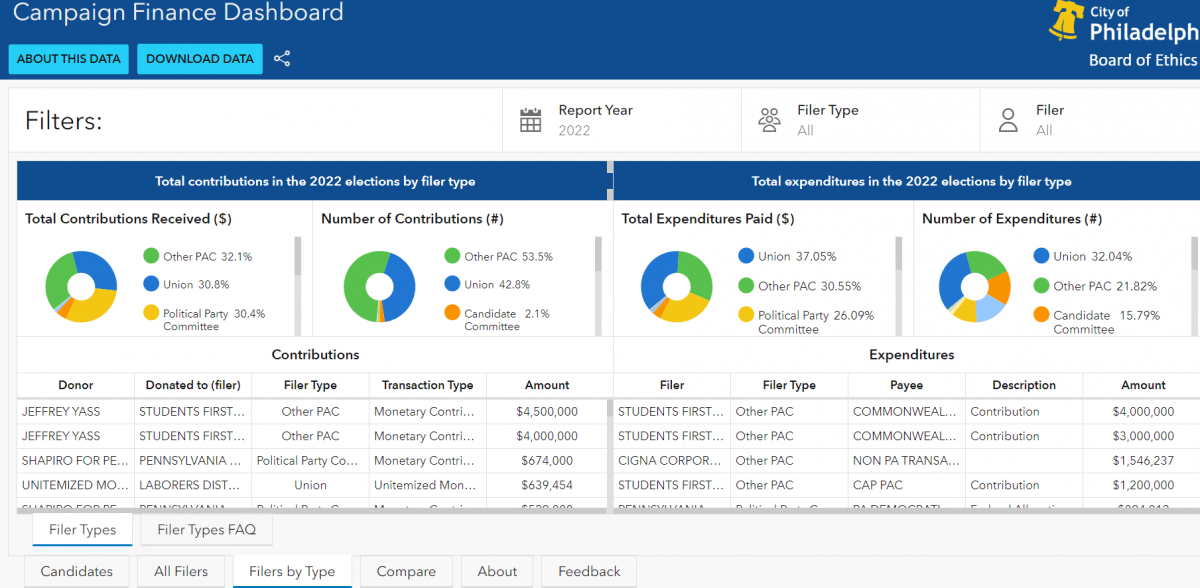
Task: Open the Filer Types FAQ tab
Action: click(206, 530)
